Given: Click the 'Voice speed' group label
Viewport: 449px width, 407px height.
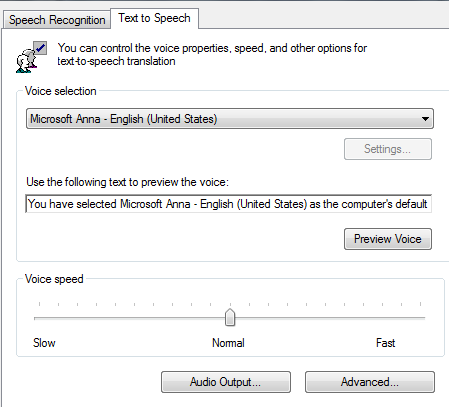Looking at the screenshot, I should point(54,279).
